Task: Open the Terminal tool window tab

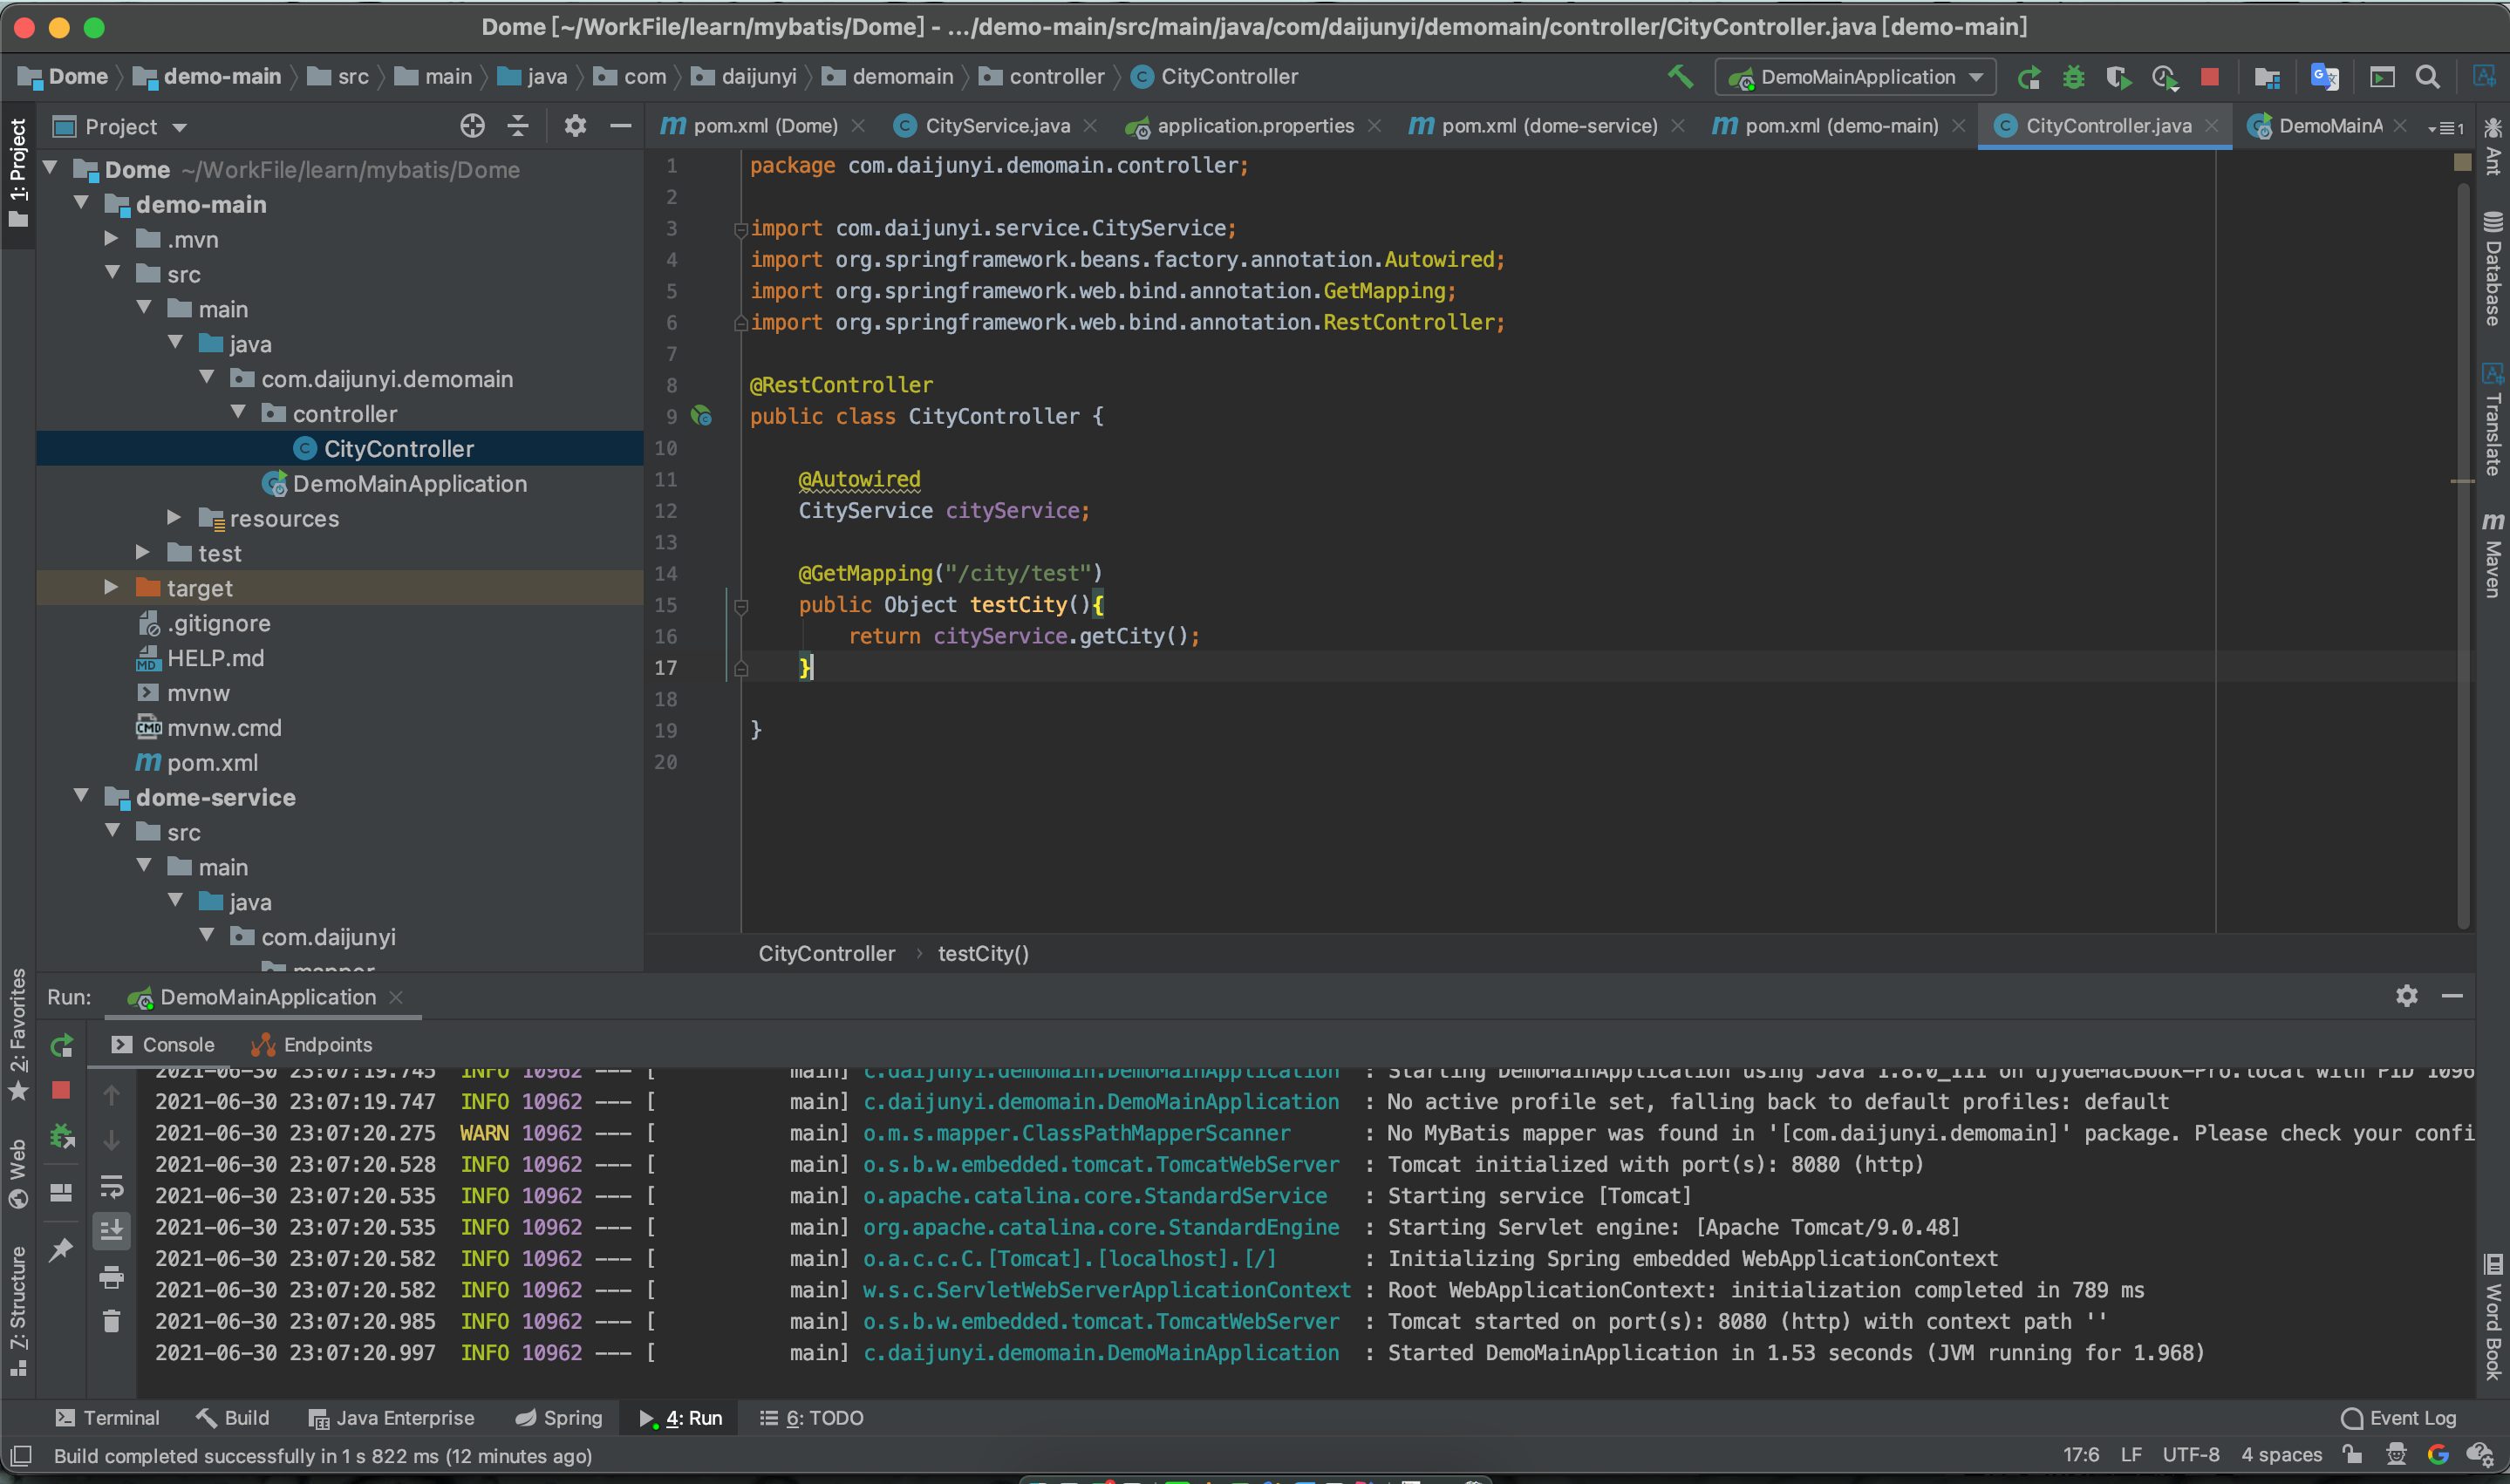Action: (107, 1418)
